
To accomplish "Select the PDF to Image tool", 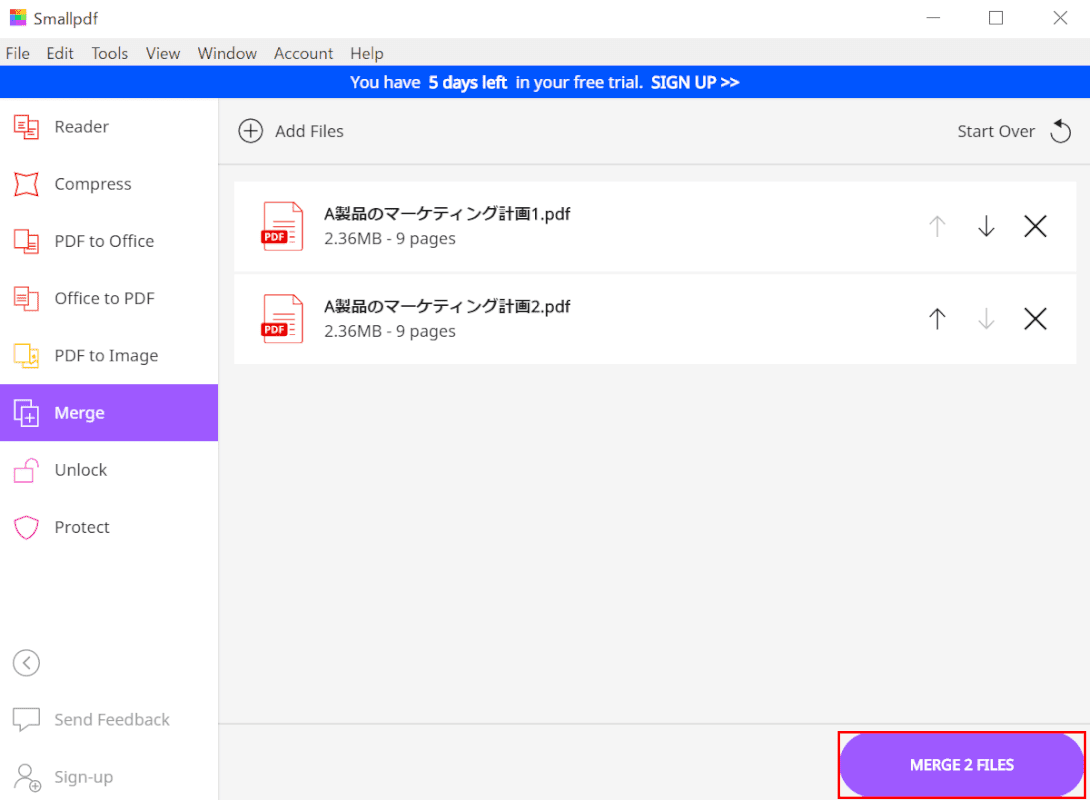I will coord(108,355).
